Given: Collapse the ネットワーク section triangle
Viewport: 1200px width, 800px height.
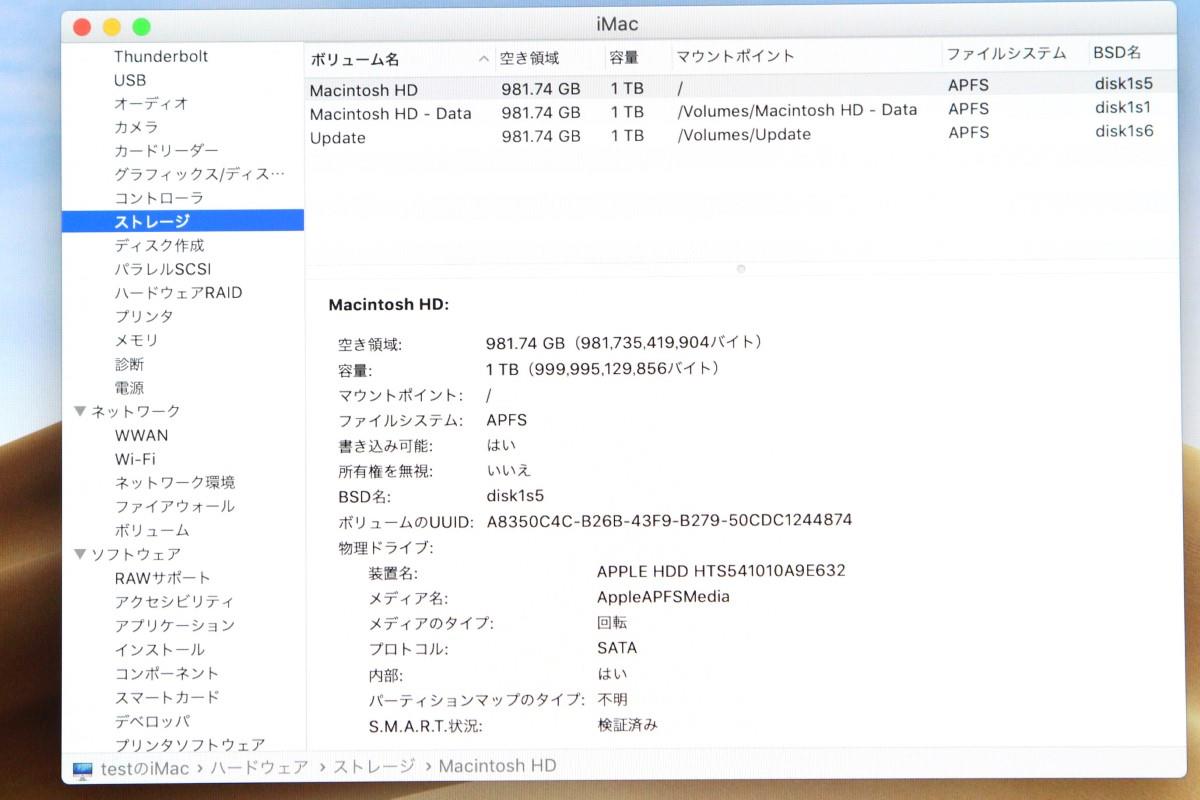Looking at the screenshot, I should [x=81, y=410].
